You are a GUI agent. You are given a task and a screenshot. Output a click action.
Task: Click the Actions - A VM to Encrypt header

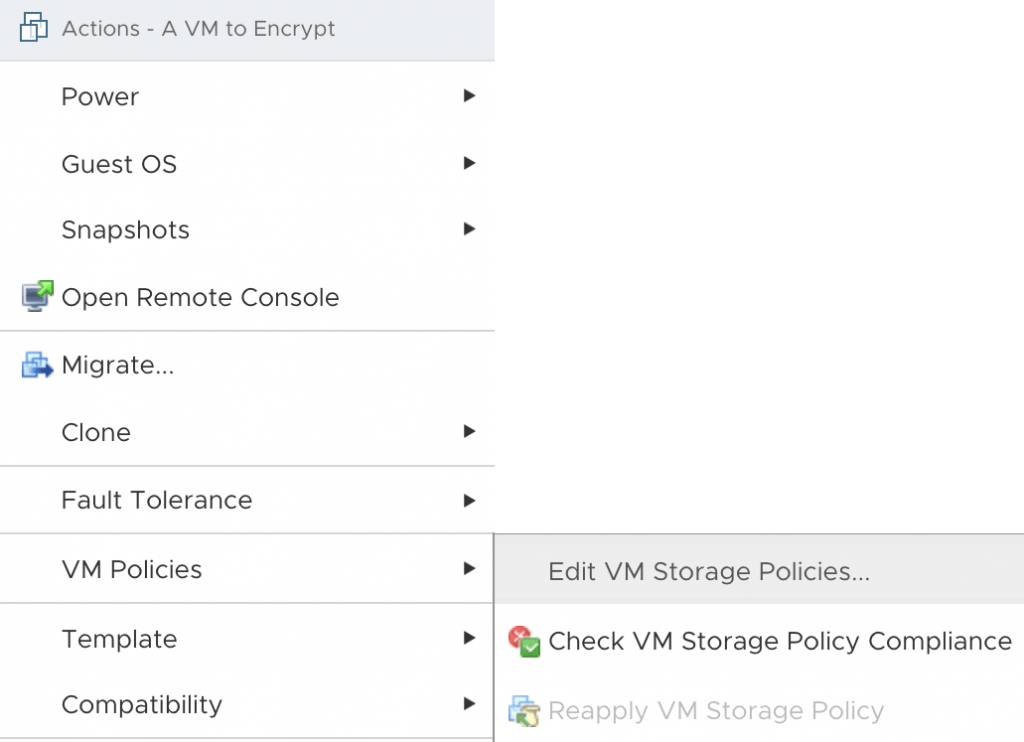[247, 29]
